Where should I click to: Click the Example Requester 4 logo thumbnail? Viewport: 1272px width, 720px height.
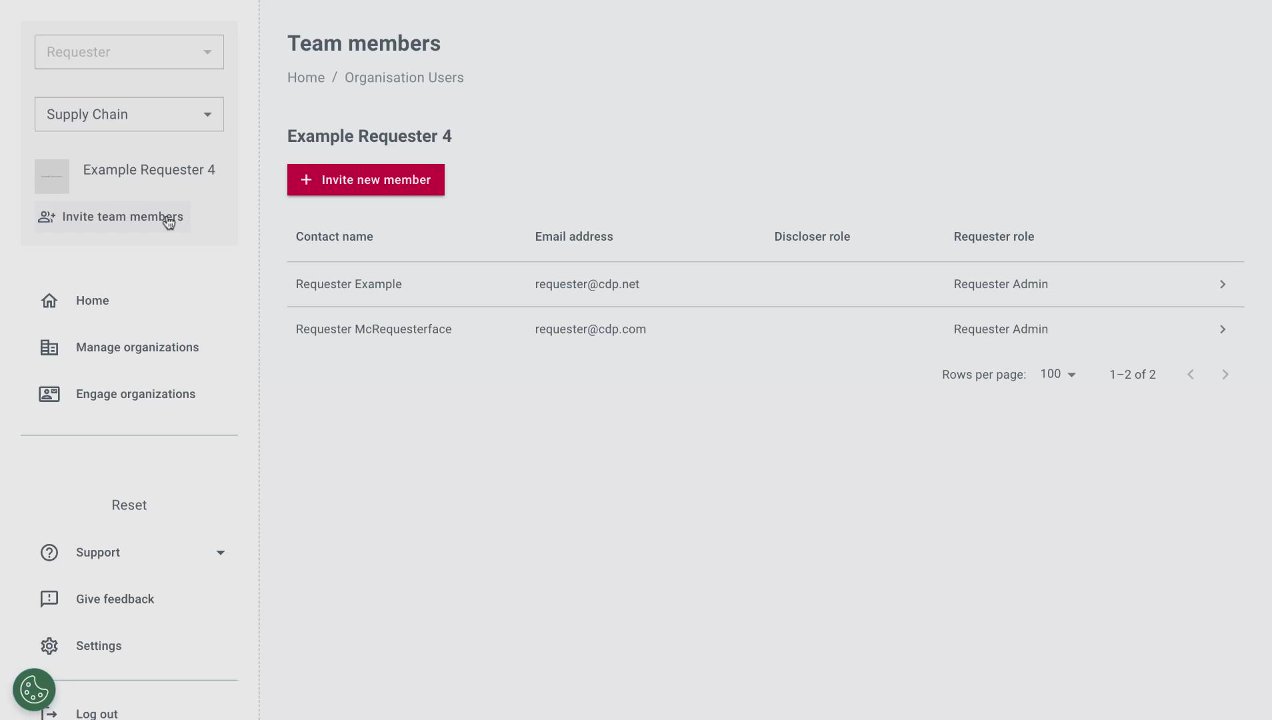[x=52, y=176]
